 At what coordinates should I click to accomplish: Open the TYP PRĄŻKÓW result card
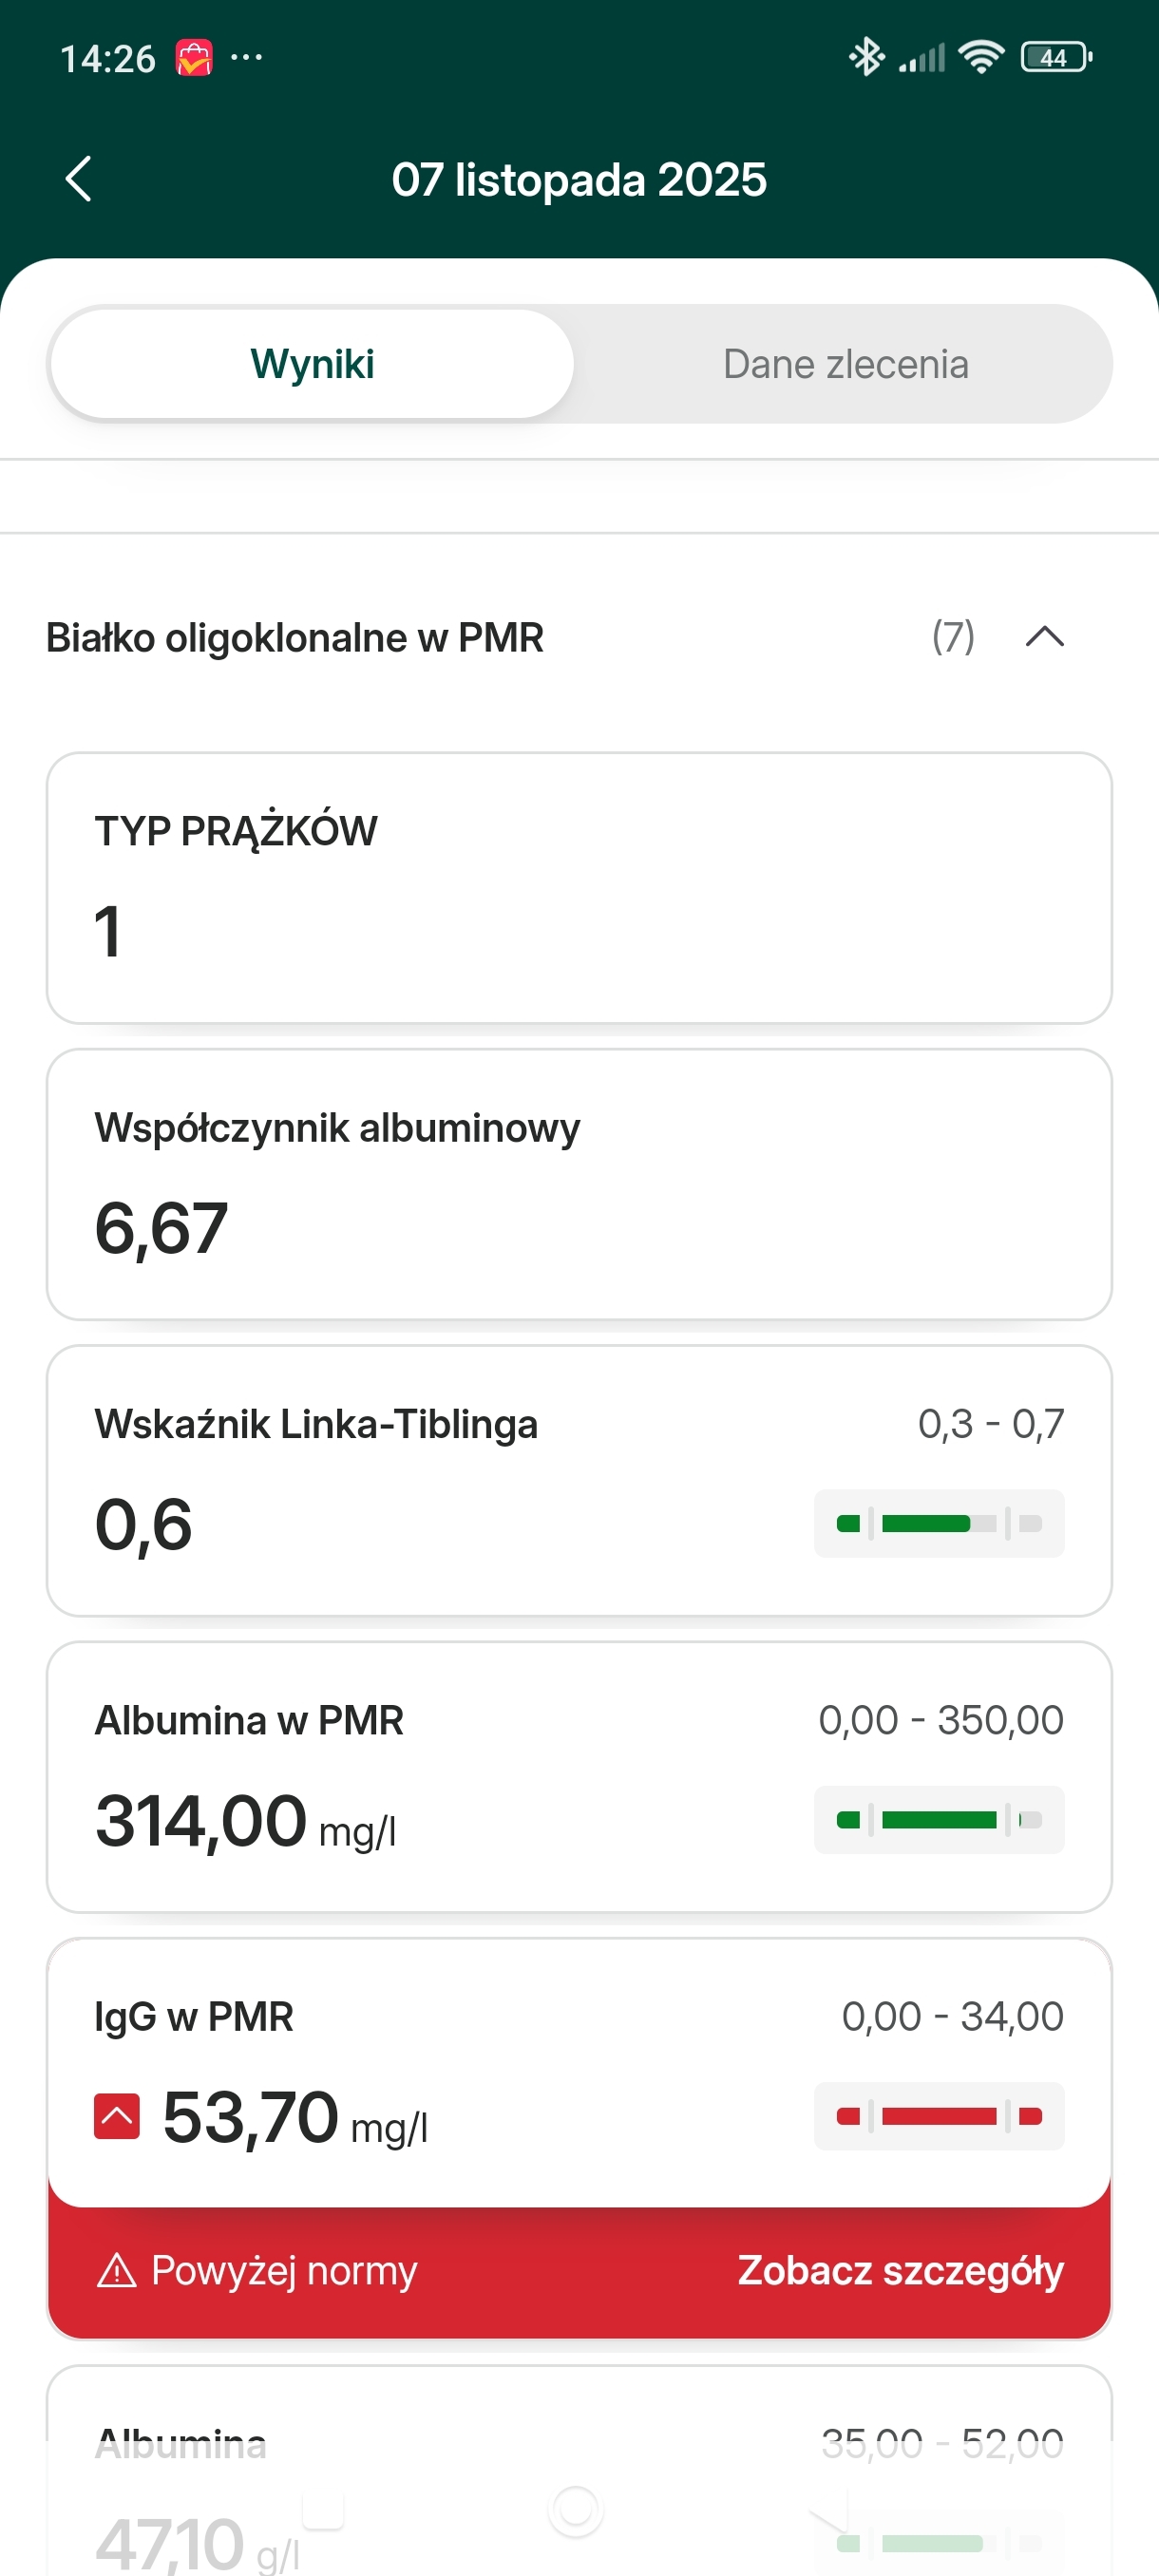coord(579,888)
